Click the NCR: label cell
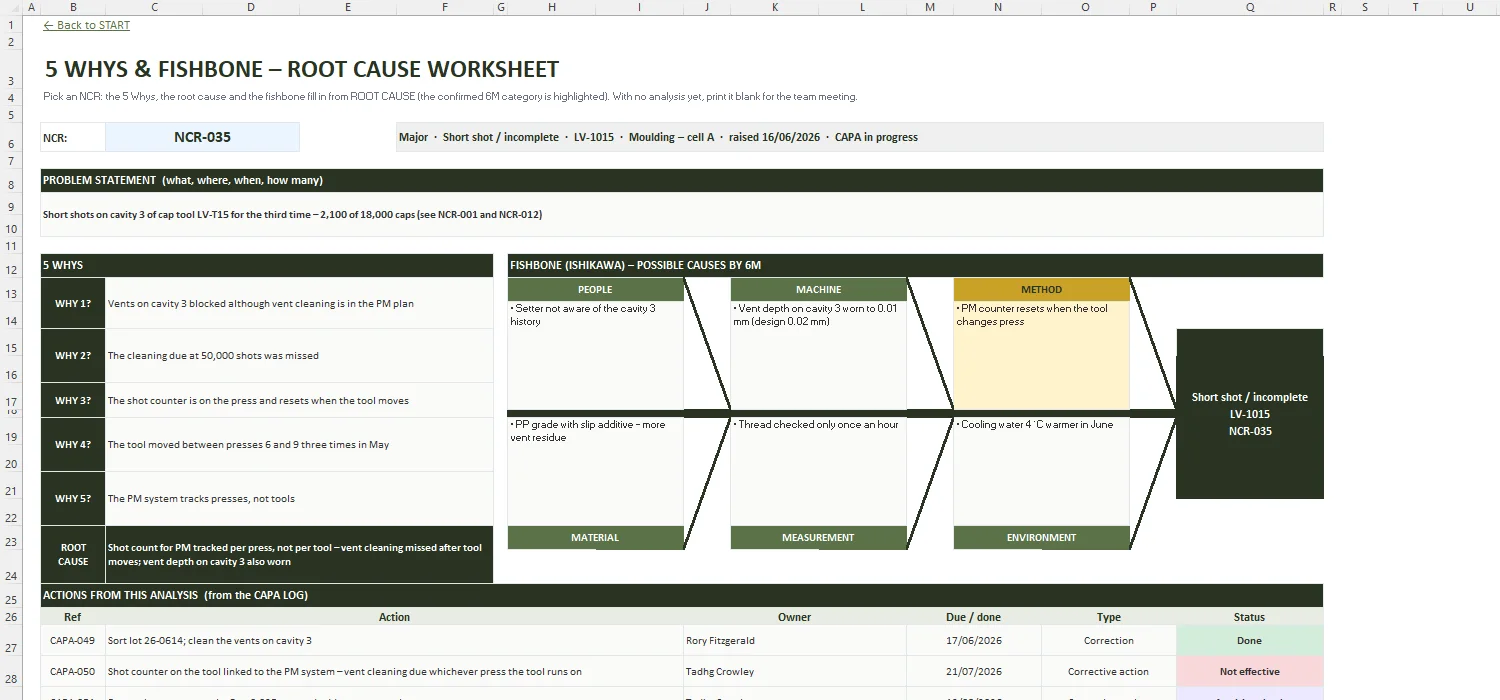Screen dimensions: 1500x700 [x=73, y=137]
